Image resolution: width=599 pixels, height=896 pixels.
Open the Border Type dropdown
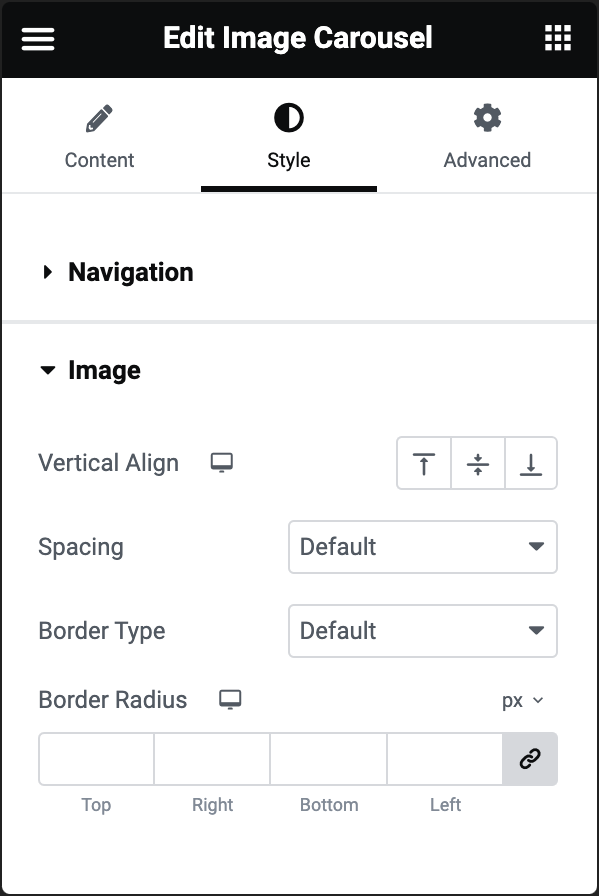pos(423,631)
